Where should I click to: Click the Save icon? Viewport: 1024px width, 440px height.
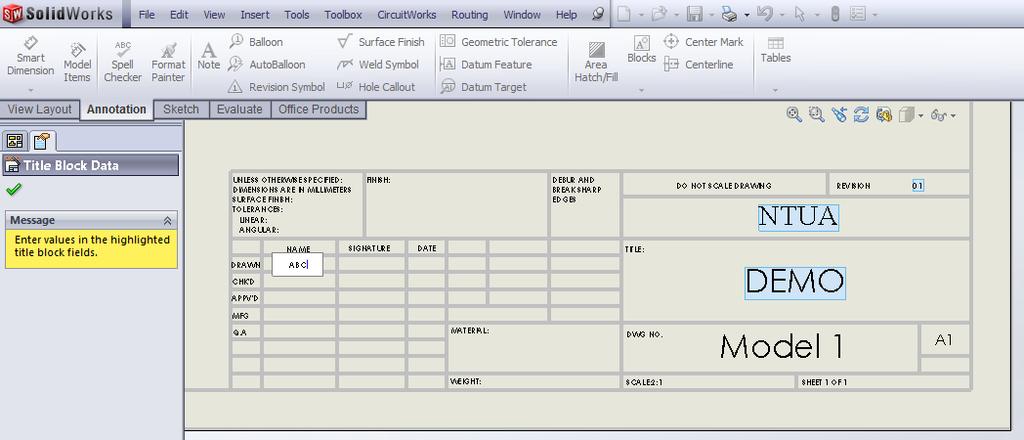695,14
